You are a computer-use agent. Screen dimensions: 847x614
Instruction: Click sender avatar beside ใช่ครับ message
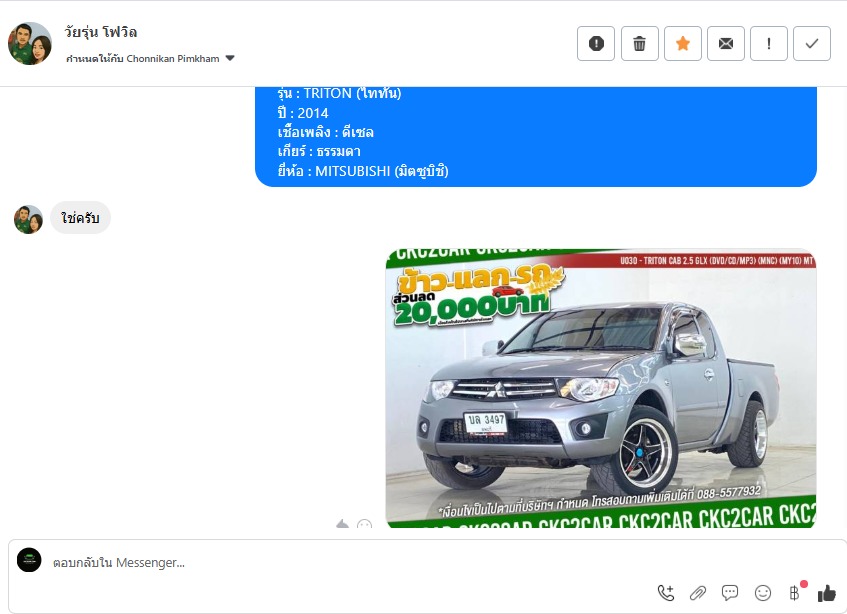coord(28,219)
